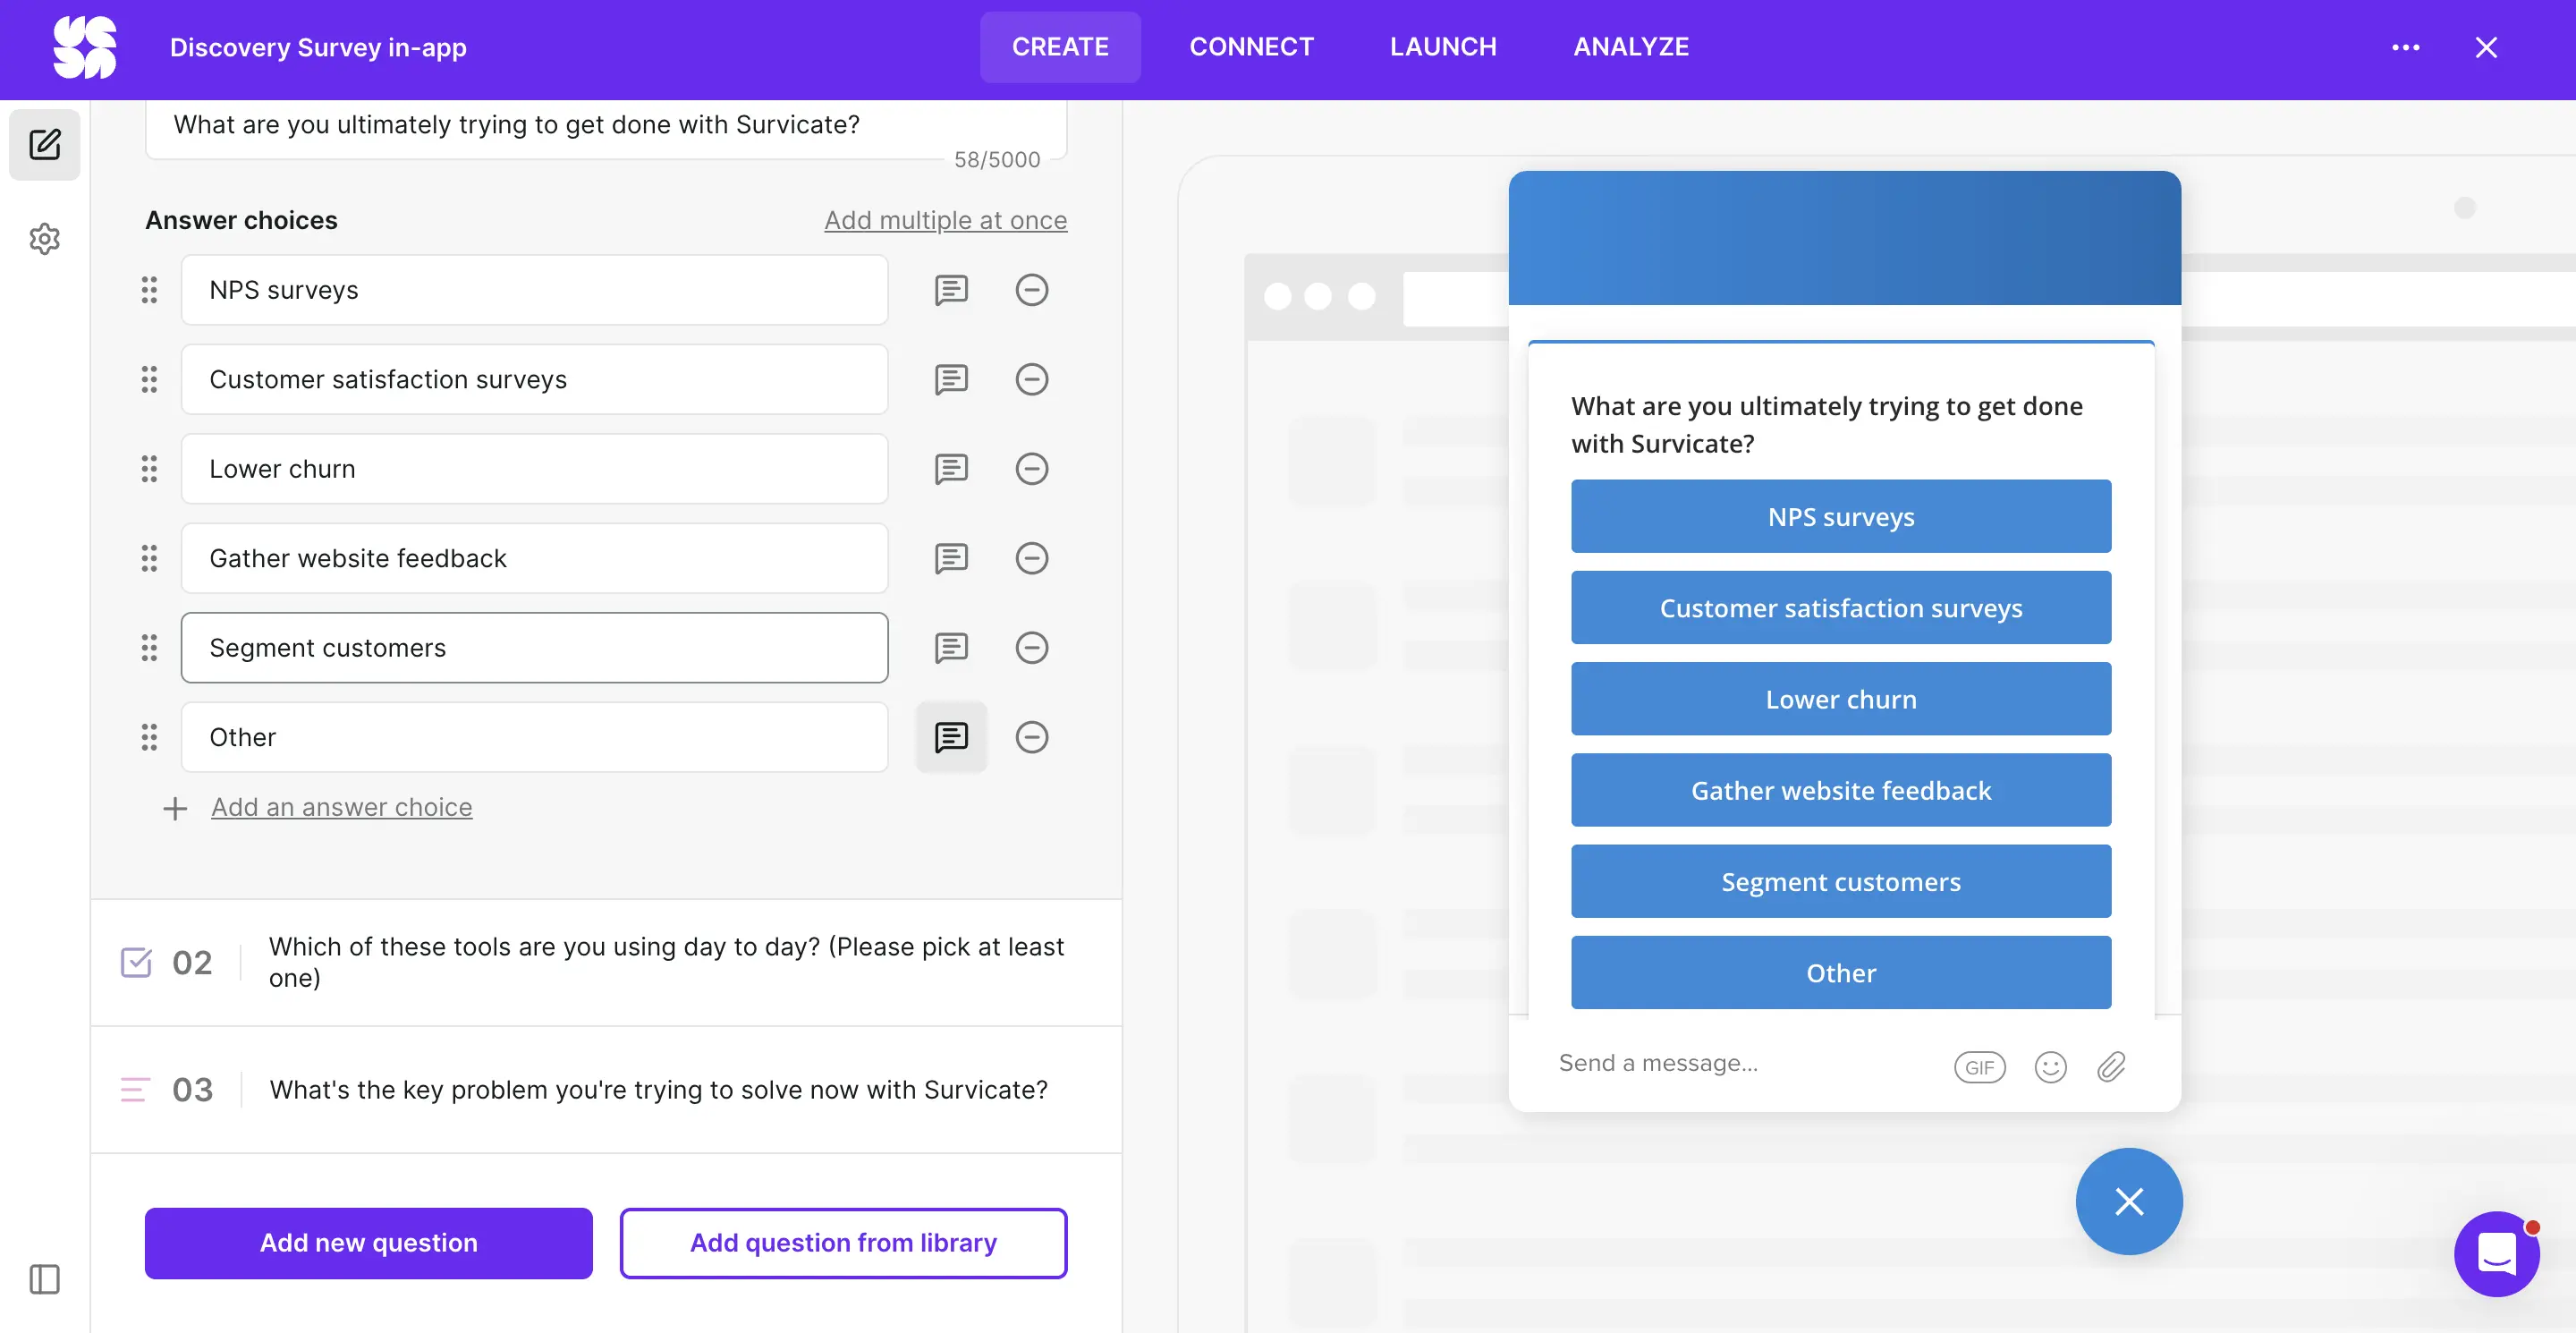Open the survey settings gear icon
The width and height of the screenshot is (2576, 1333).
click(44, 239)
